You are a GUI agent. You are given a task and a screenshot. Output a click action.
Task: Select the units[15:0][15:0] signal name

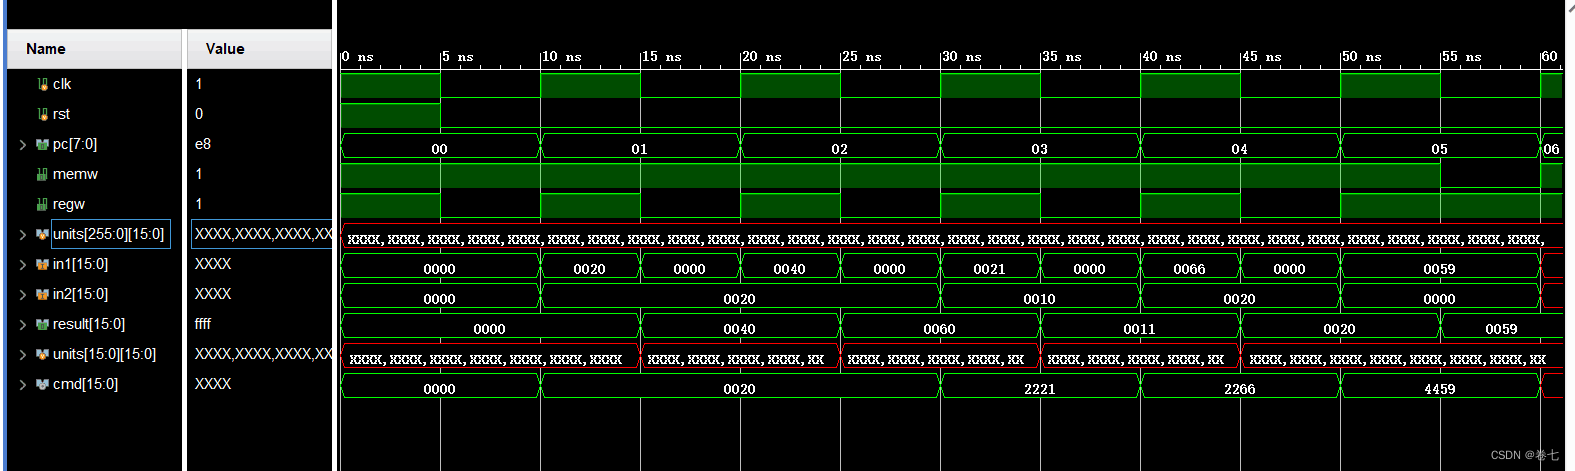pyautogui.click(x=105, y=354)
